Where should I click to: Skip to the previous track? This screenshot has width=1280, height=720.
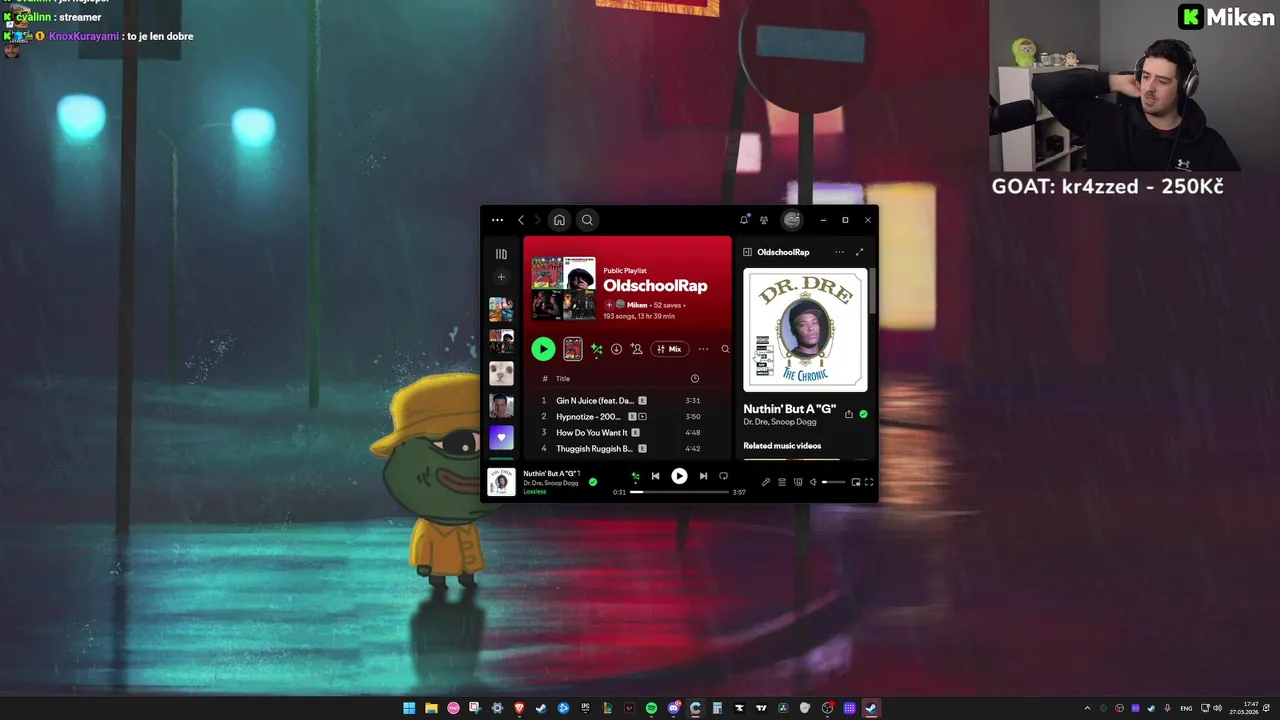pyautogui.click(x=655, y=477)
